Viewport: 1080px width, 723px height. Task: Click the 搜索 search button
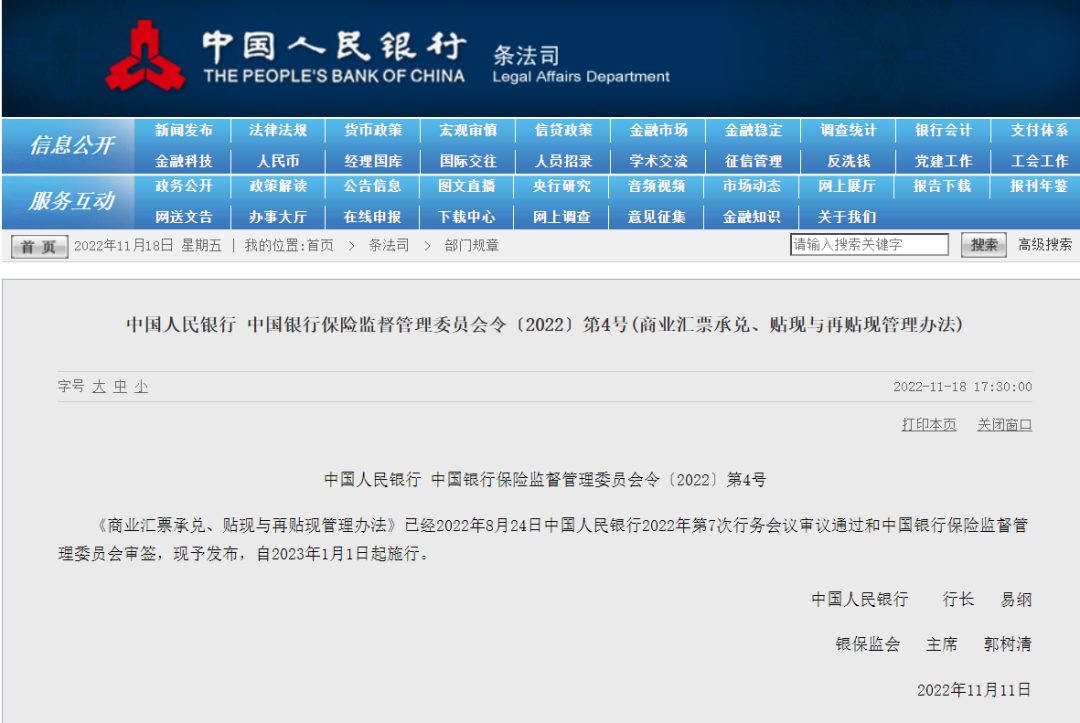(x=984, y=245)
